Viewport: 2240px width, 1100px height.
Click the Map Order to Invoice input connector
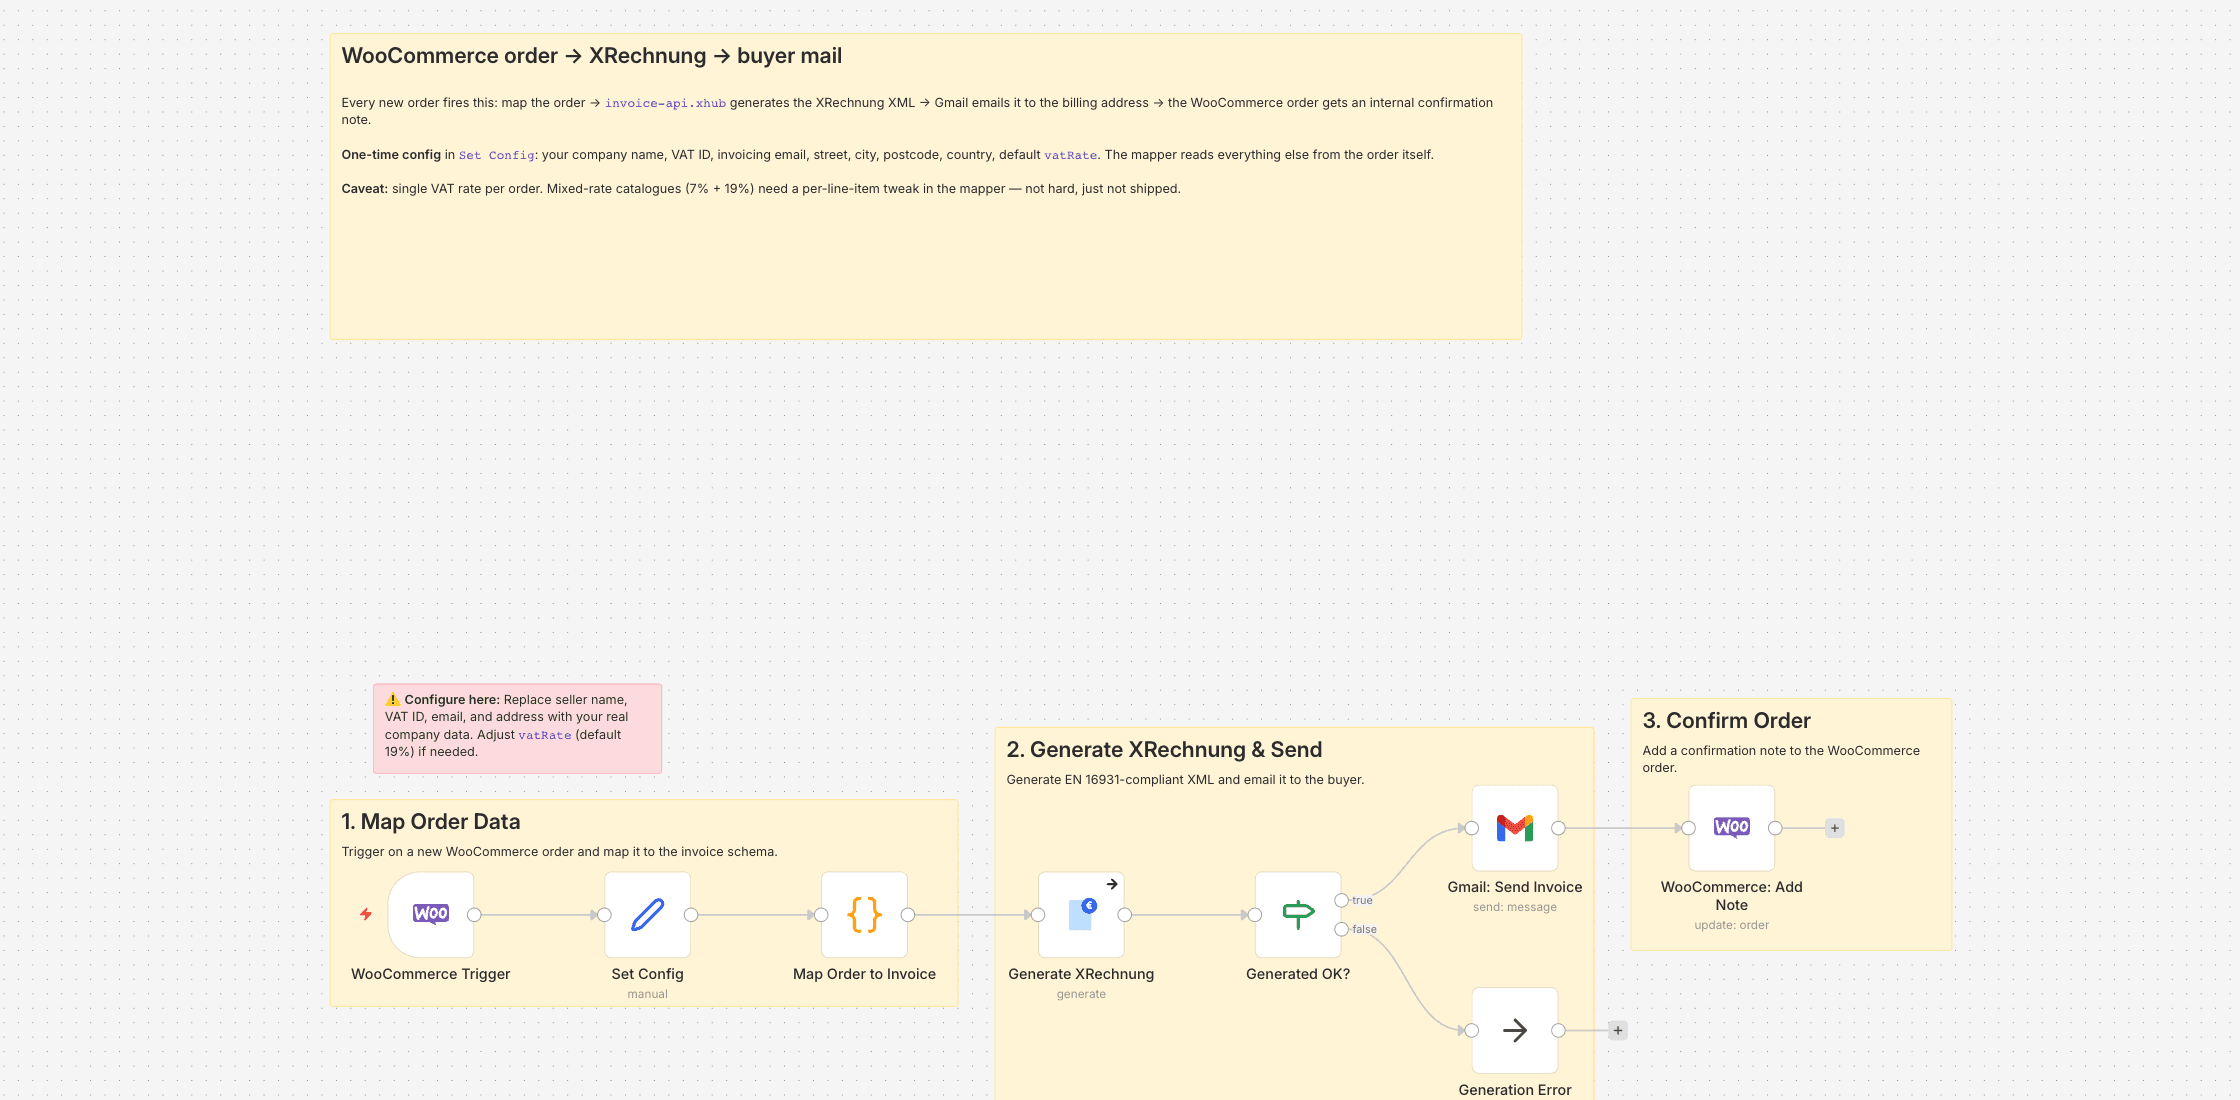point(821,915)
